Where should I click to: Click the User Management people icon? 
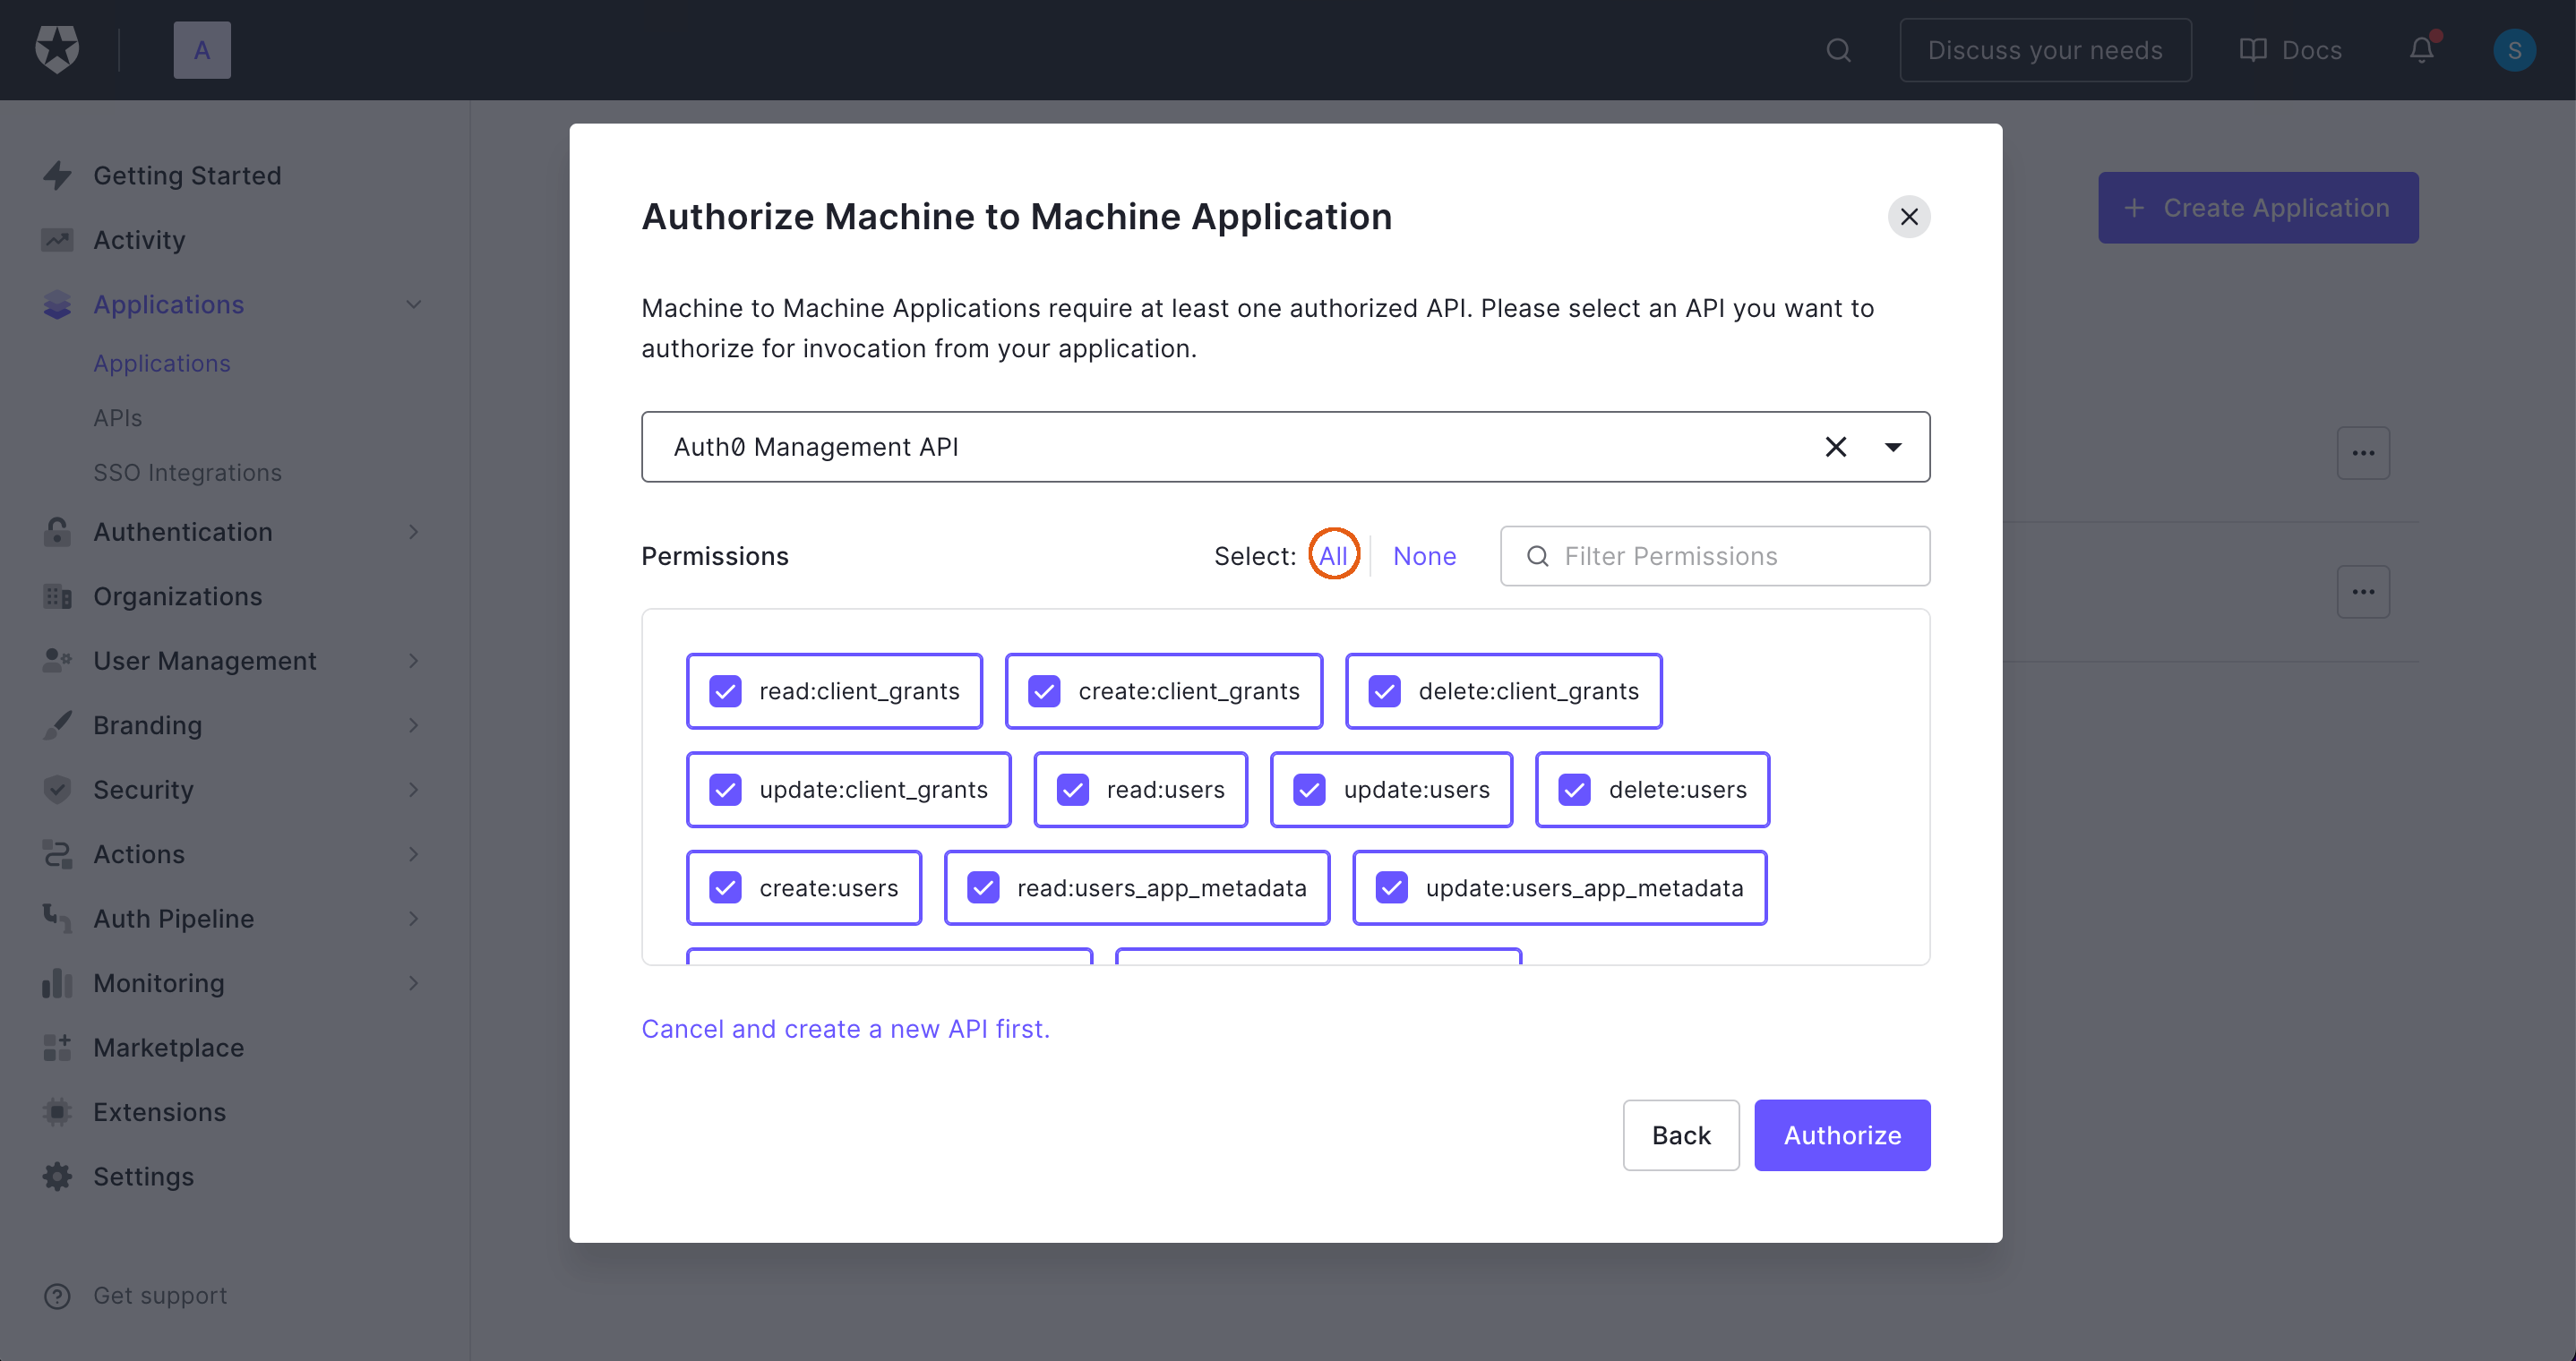57,661
